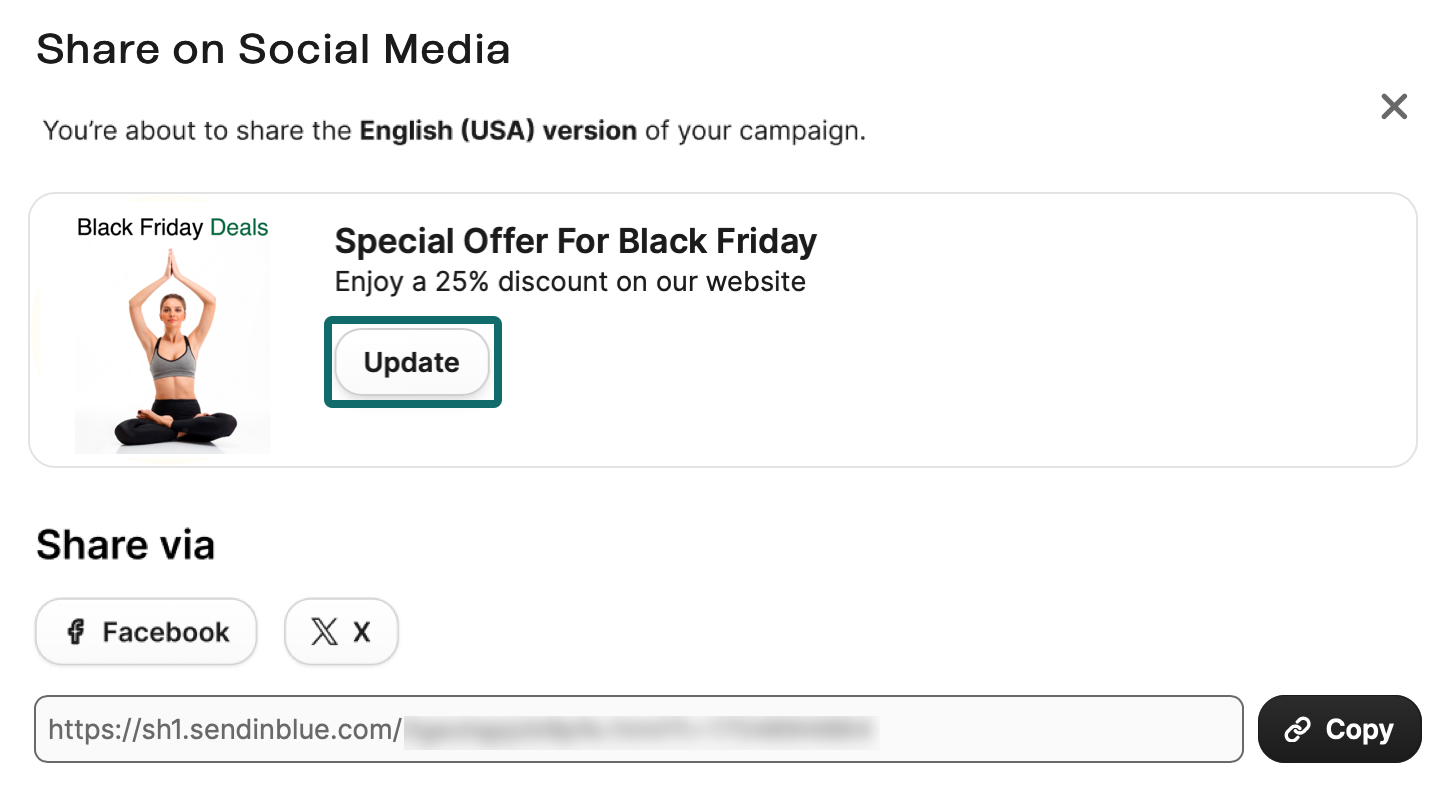Click the Facebook logo icon
This screenshot has height=798, width=1446.
tap(75, 632)
